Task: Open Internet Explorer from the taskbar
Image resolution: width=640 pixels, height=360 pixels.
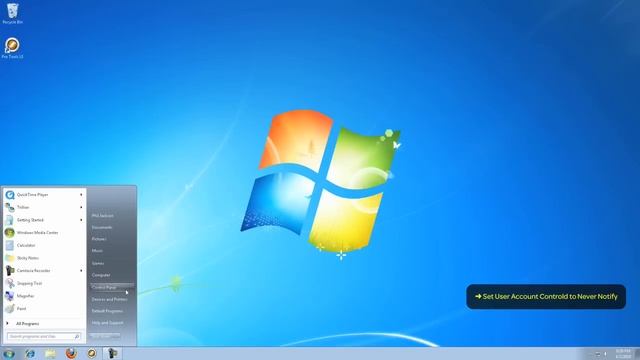Action: click(x=30, y=353)
